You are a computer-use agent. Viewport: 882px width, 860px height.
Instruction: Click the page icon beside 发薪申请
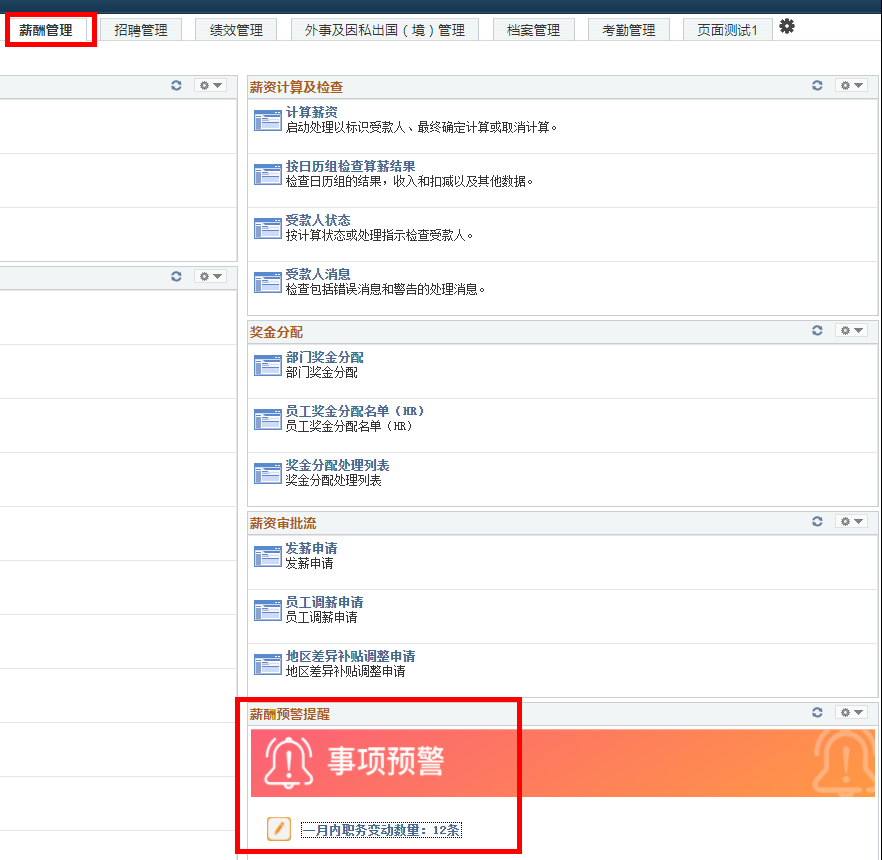point(268,556)
